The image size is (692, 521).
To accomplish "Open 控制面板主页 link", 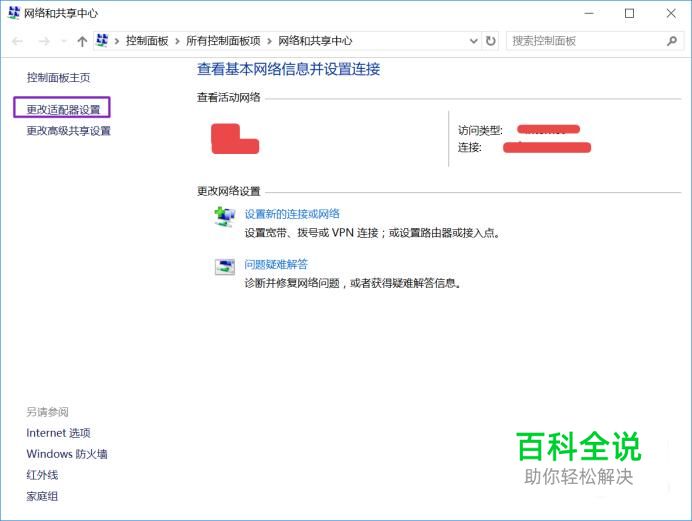I will click(58, 78).
